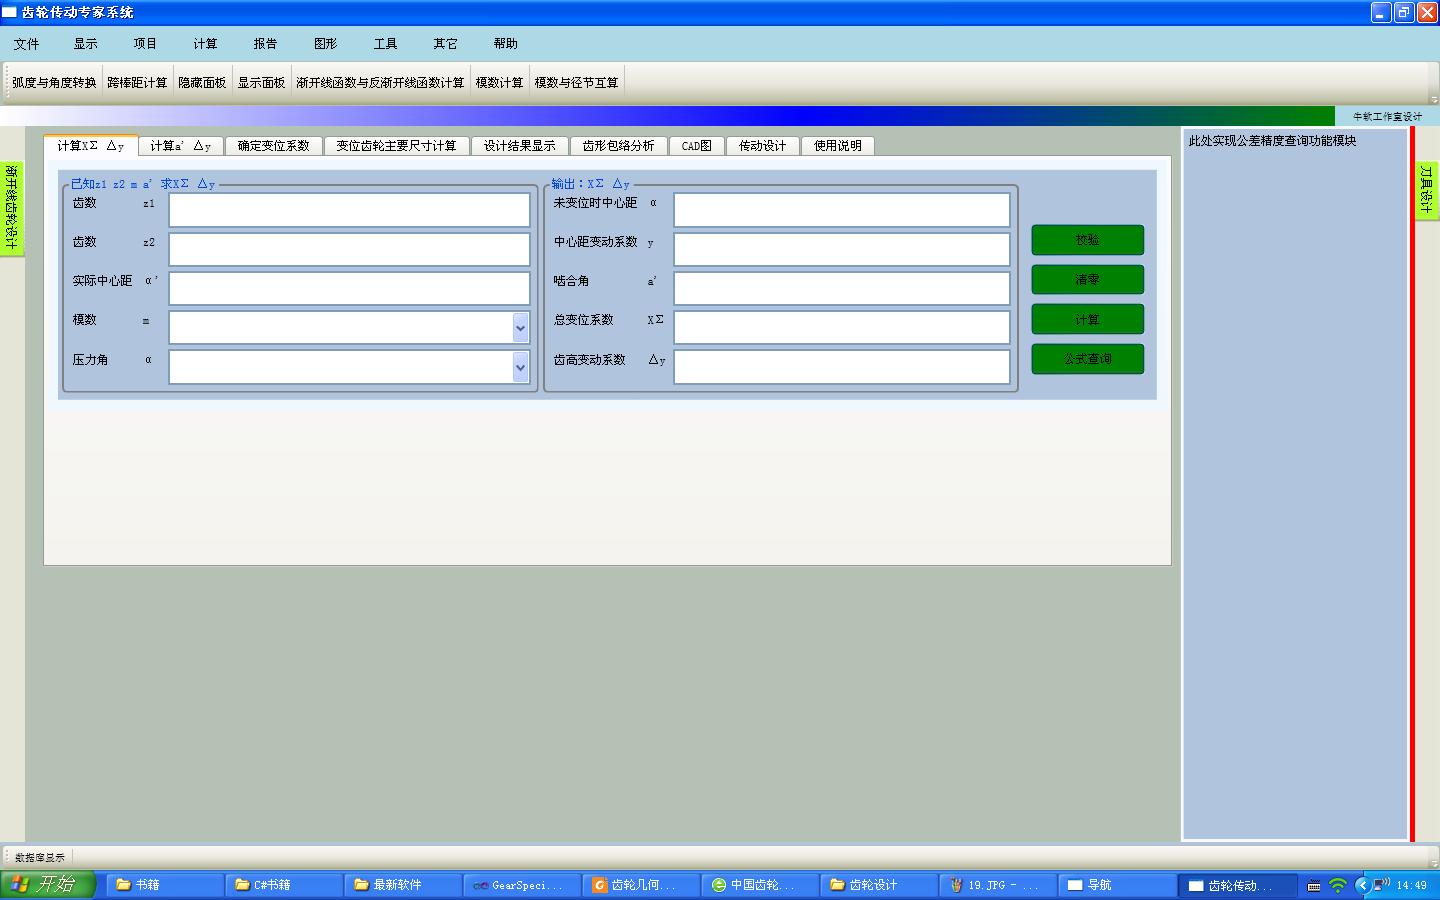
Task: Click the 中心距变动系数 y output field
Action: [x=842, y=249]
